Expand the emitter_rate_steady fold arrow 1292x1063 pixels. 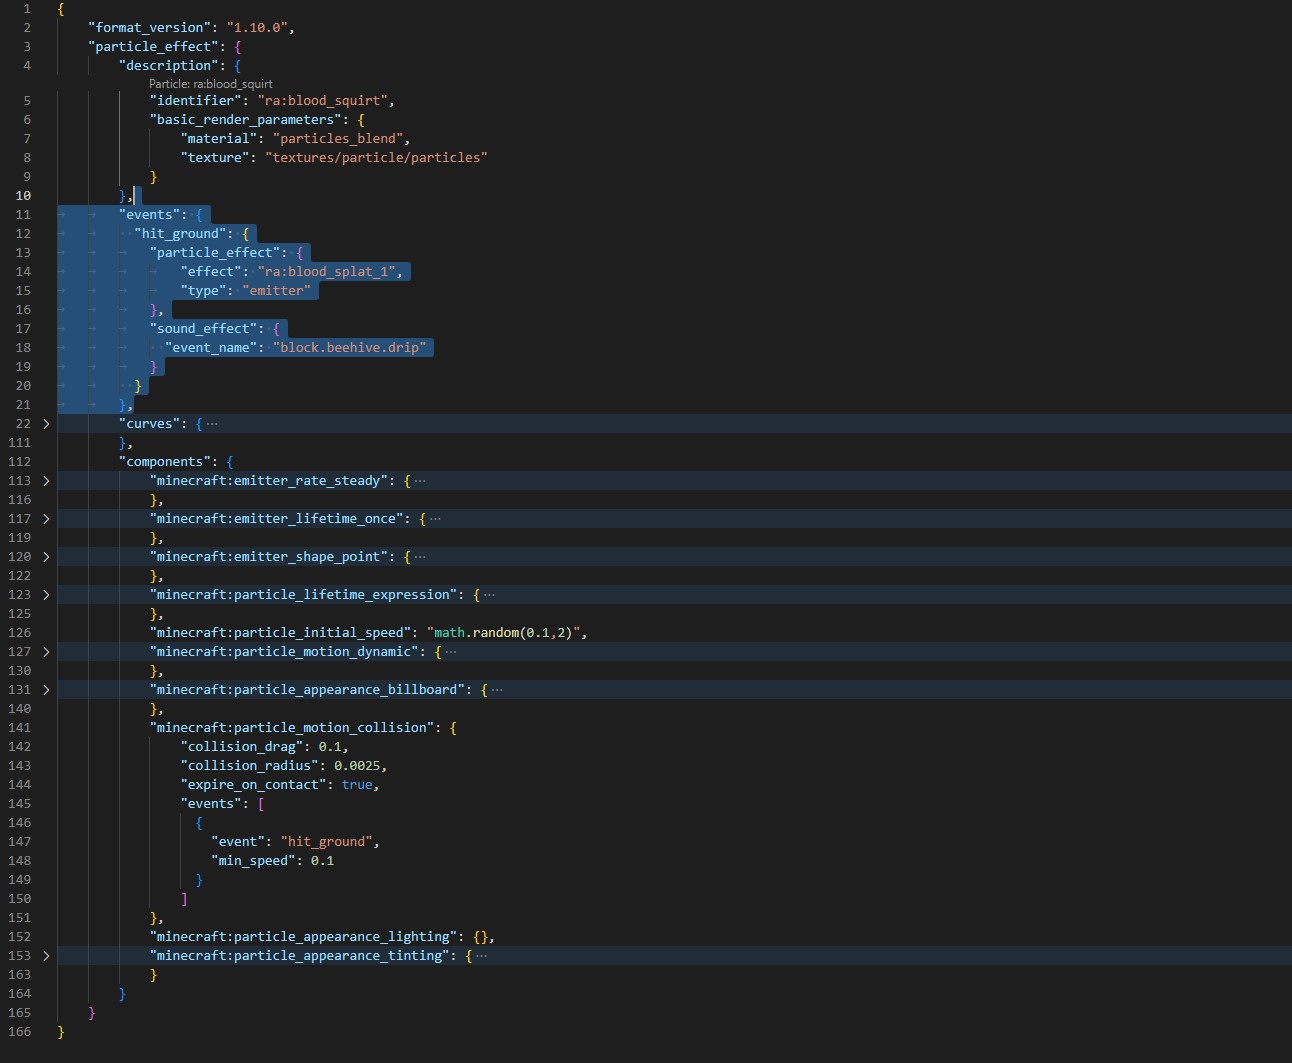pos(46,481)
